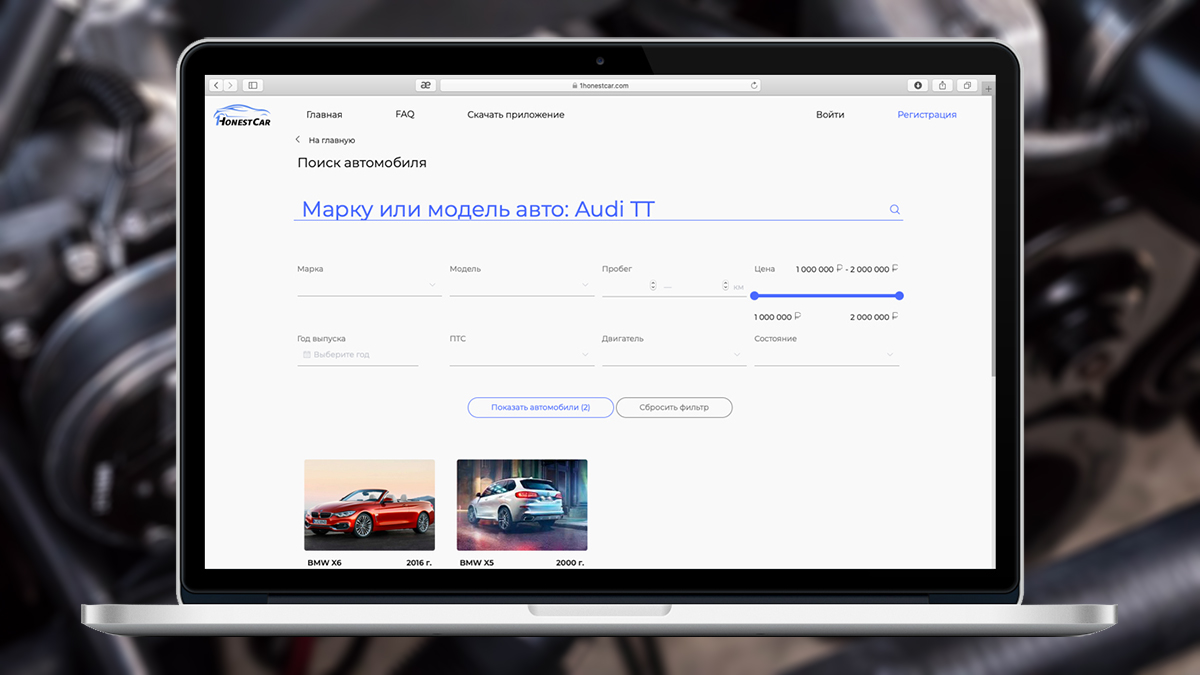The height and width of the screenshot is (675, 1200).
Task: Click the Пробег minimum stepper
Action: [653, 286]
